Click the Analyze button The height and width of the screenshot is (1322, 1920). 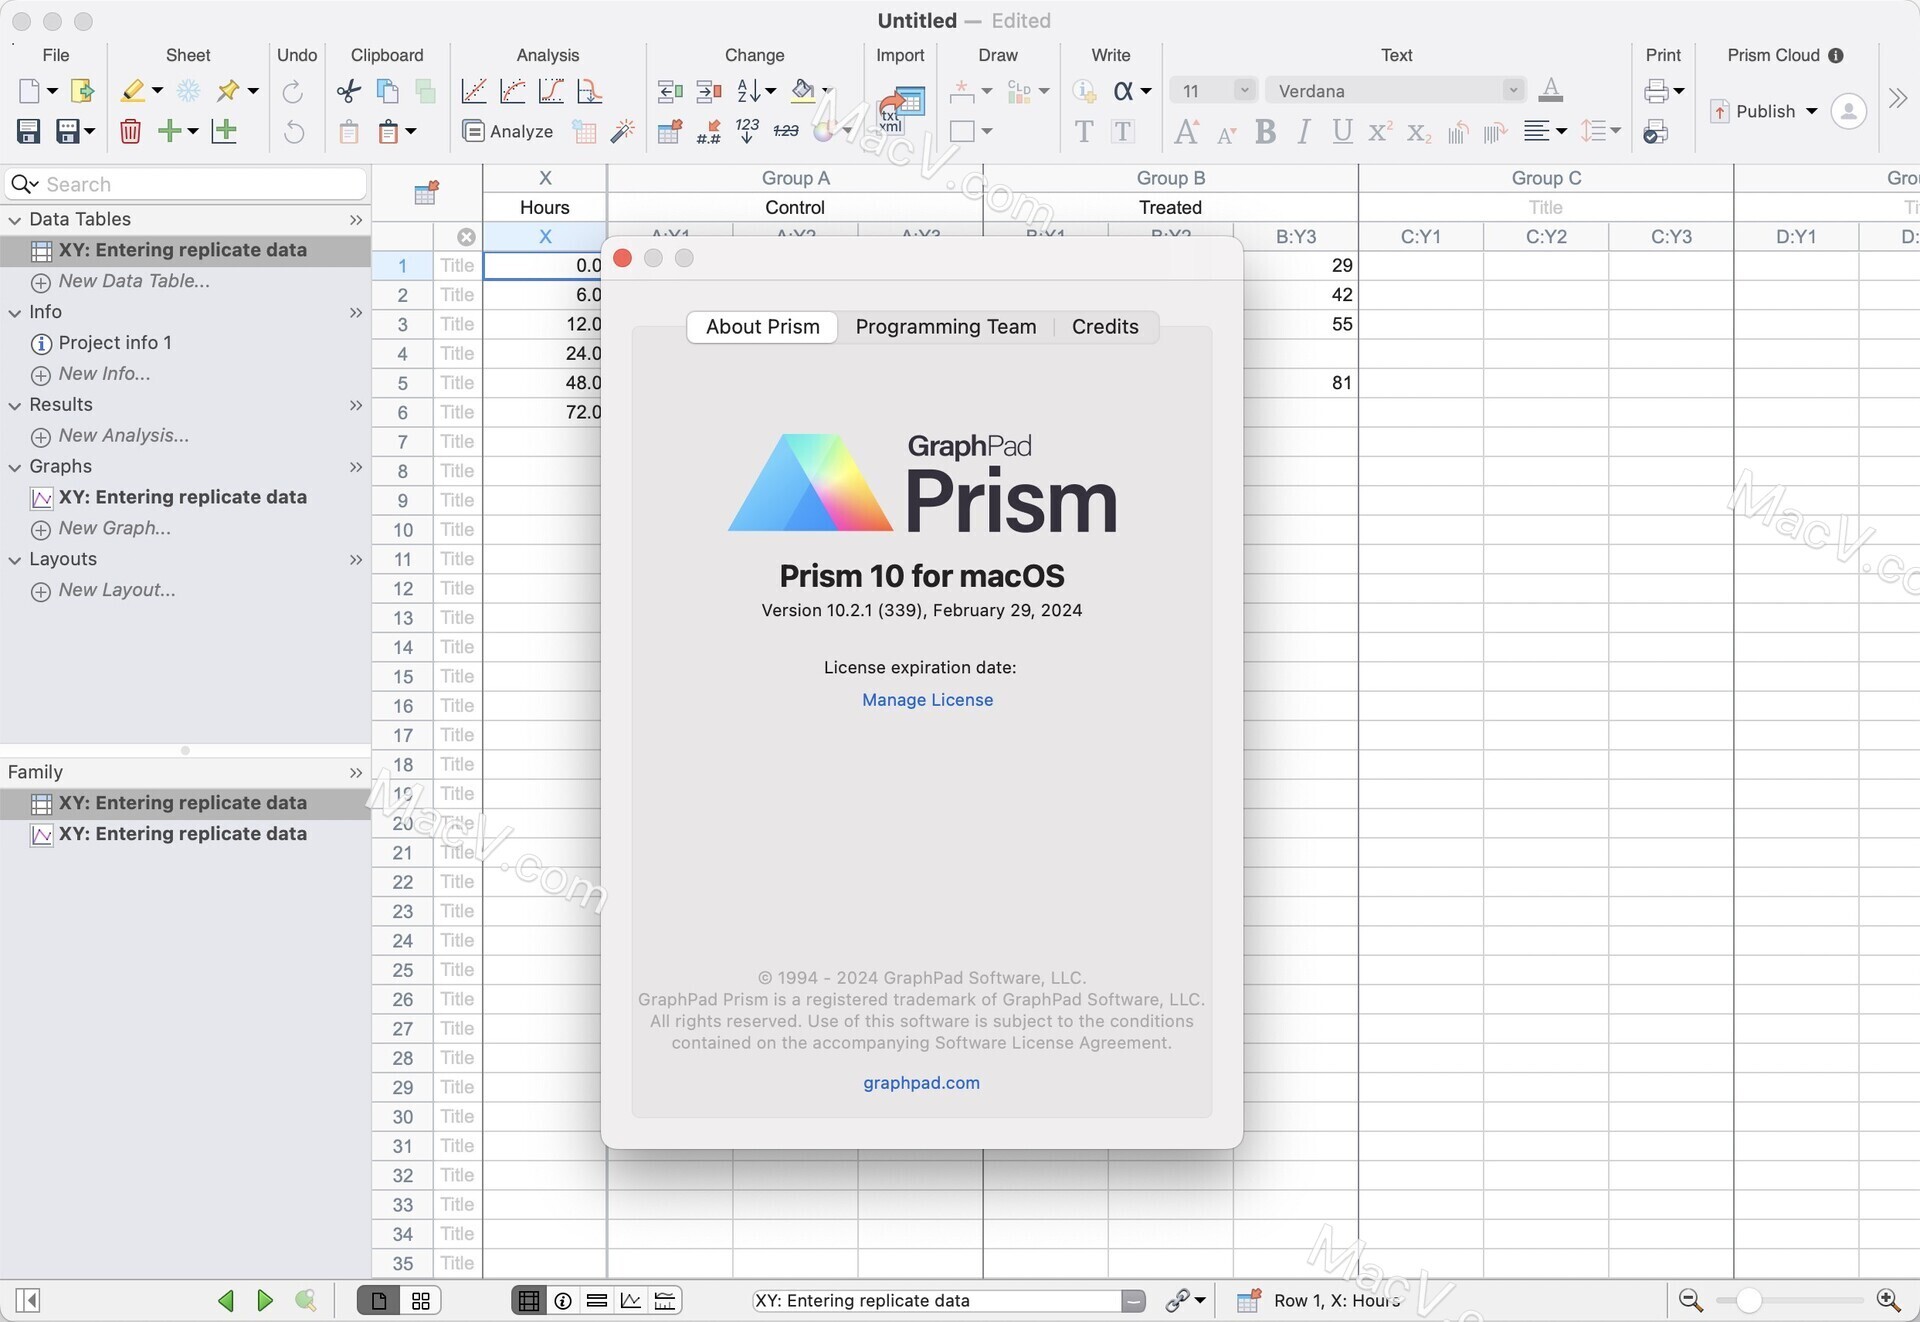tap(508, 131)
